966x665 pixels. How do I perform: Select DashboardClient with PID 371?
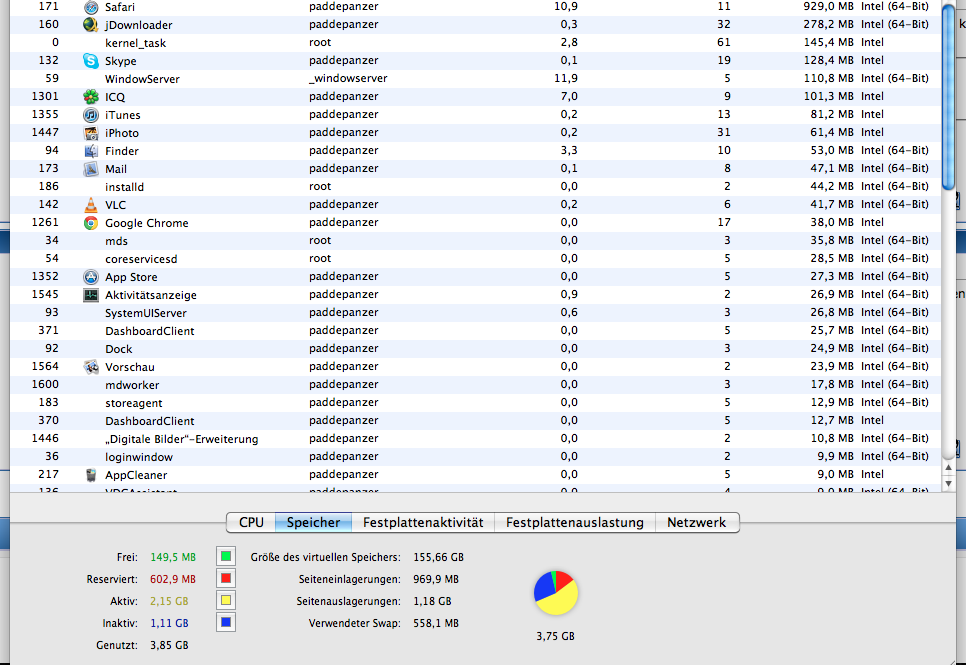pos(150,331)
